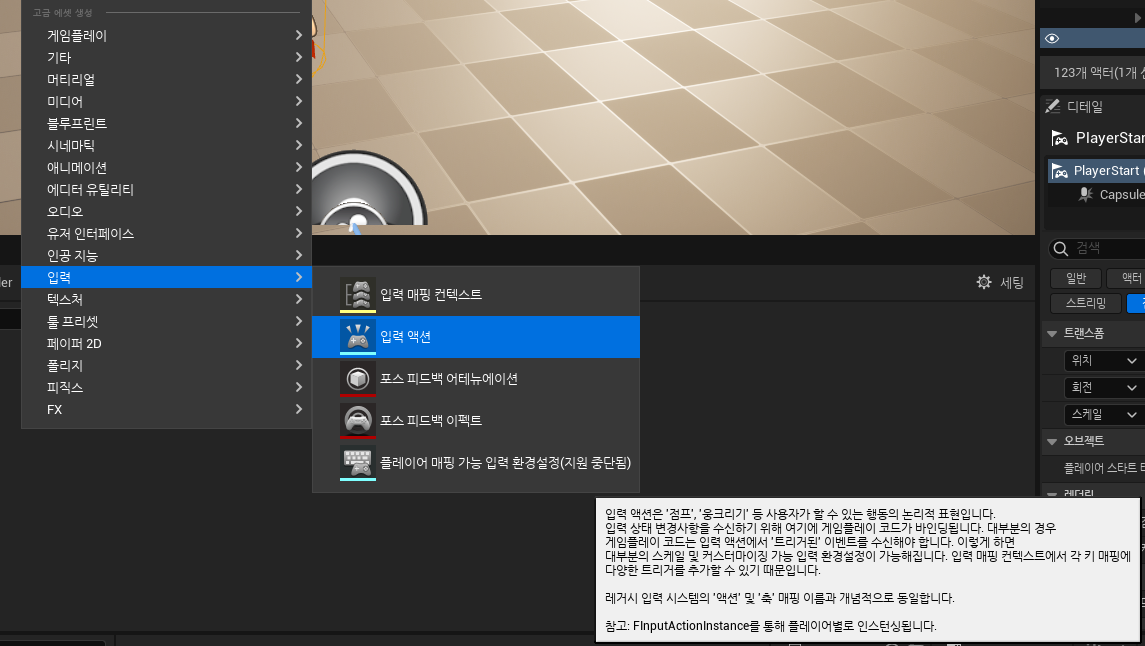1145x646 pixels.
Task: Create a new 입력 액션 asset
Action: (476, 337)
